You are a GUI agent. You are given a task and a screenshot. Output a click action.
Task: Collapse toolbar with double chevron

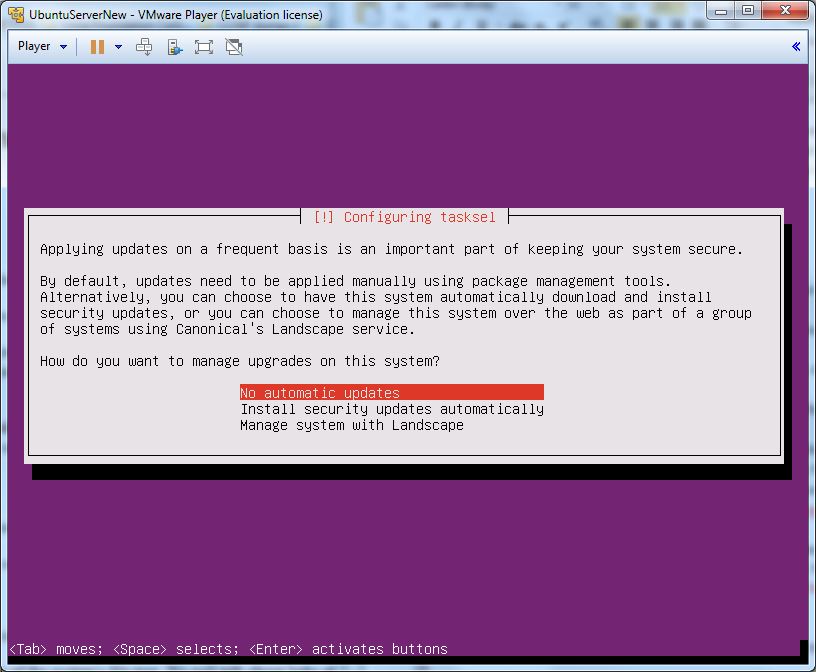796,47
